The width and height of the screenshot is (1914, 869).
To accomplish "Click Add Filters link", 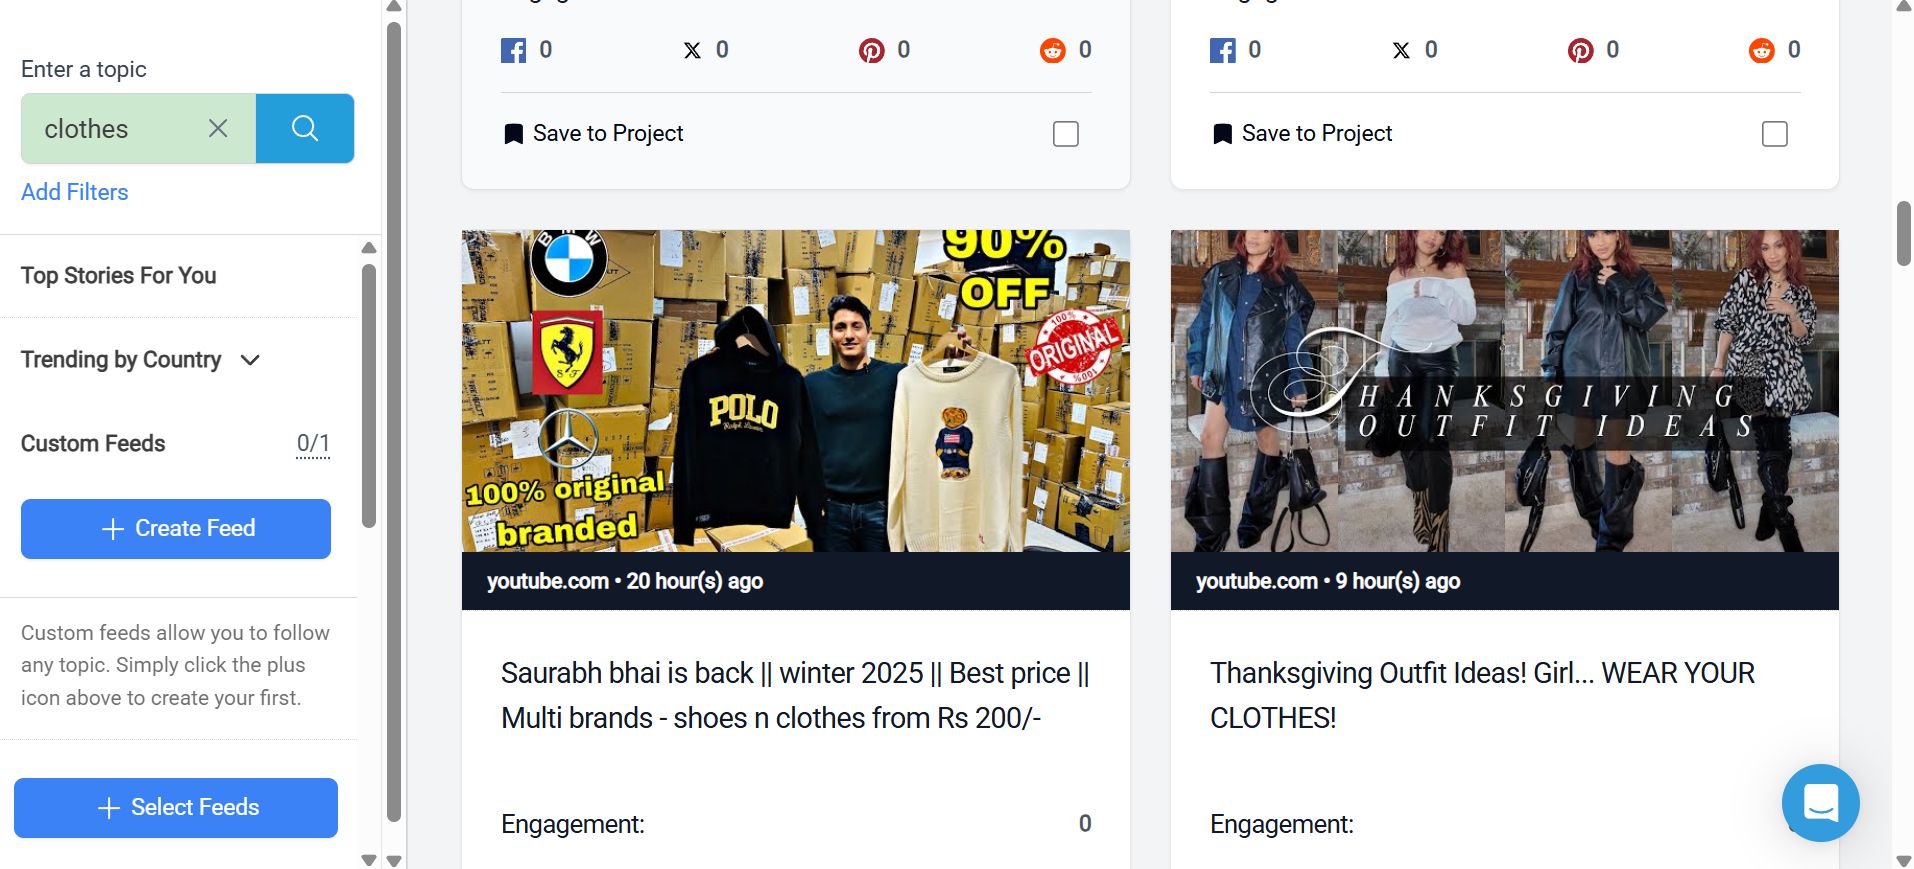I will tap(75, 192).
